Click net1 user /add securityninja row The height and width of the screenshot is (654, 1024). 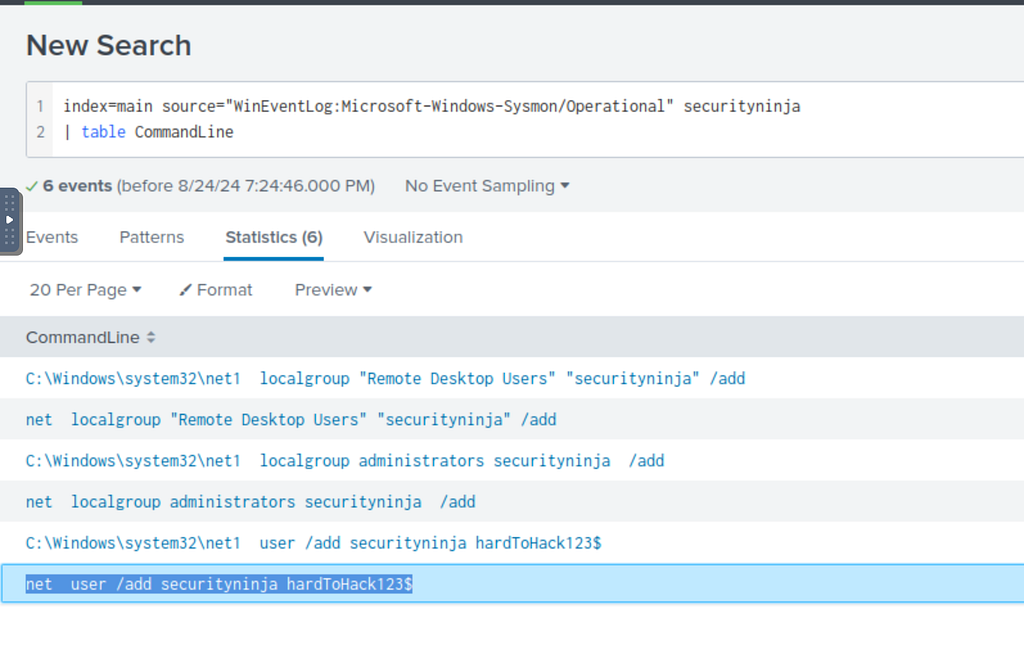click(512, 543)
